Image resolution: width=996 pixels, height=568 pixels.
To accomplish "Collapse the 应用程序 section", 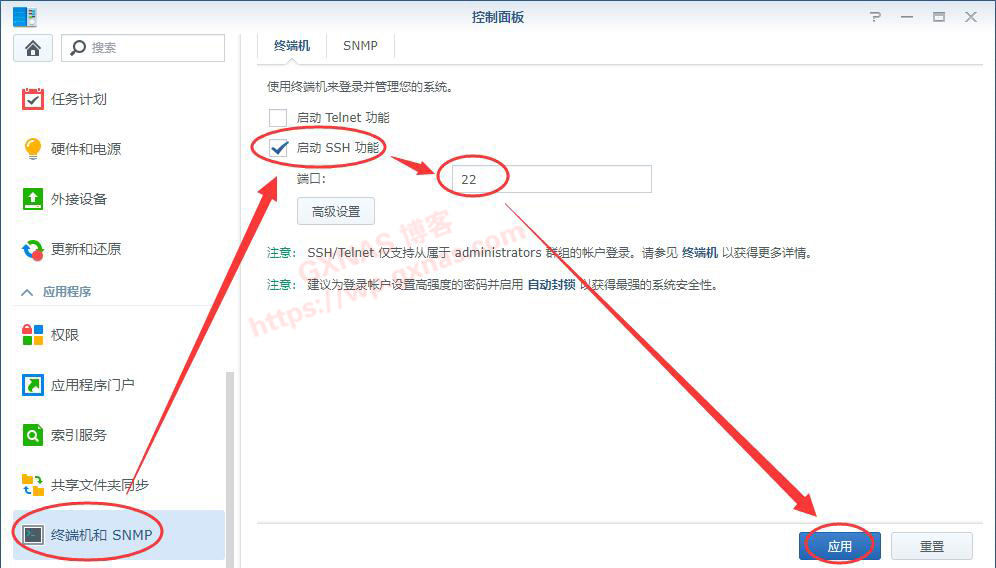I will tap(27, 292).
